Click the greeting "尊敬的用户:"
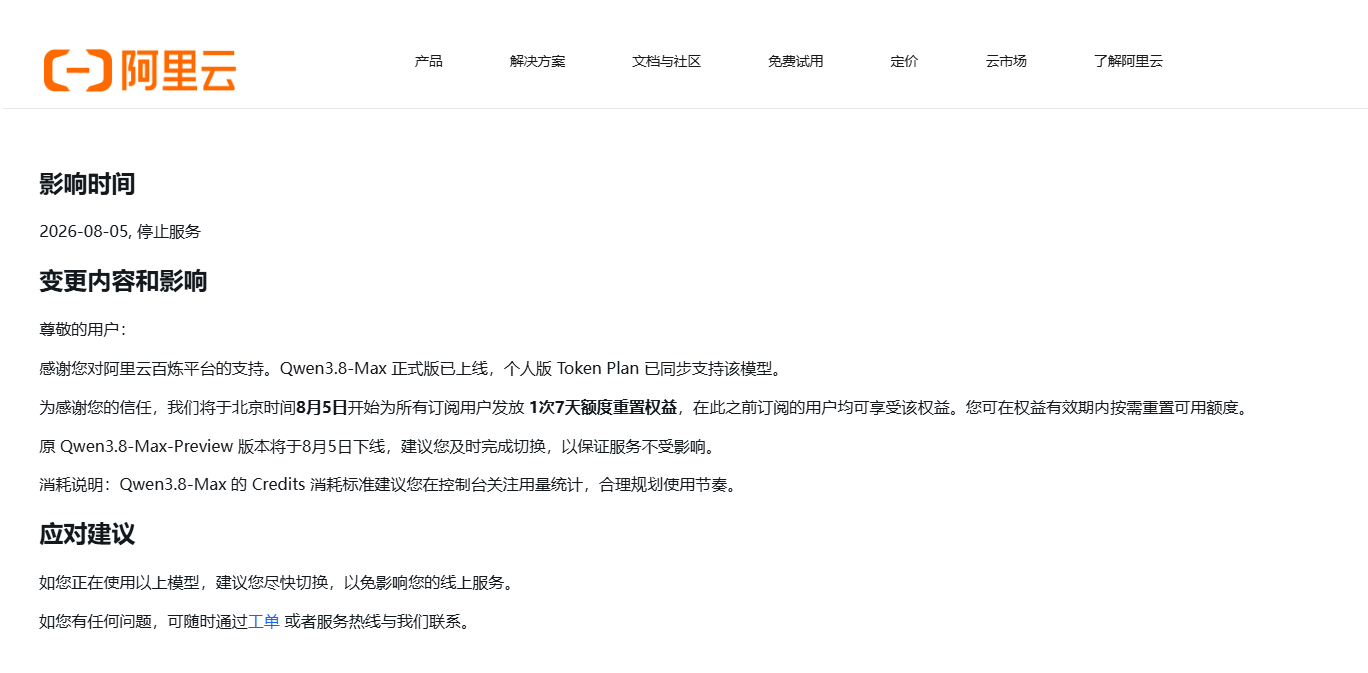Image resolution: width=1368 pixels, height=673 pixels. point(83,330)
